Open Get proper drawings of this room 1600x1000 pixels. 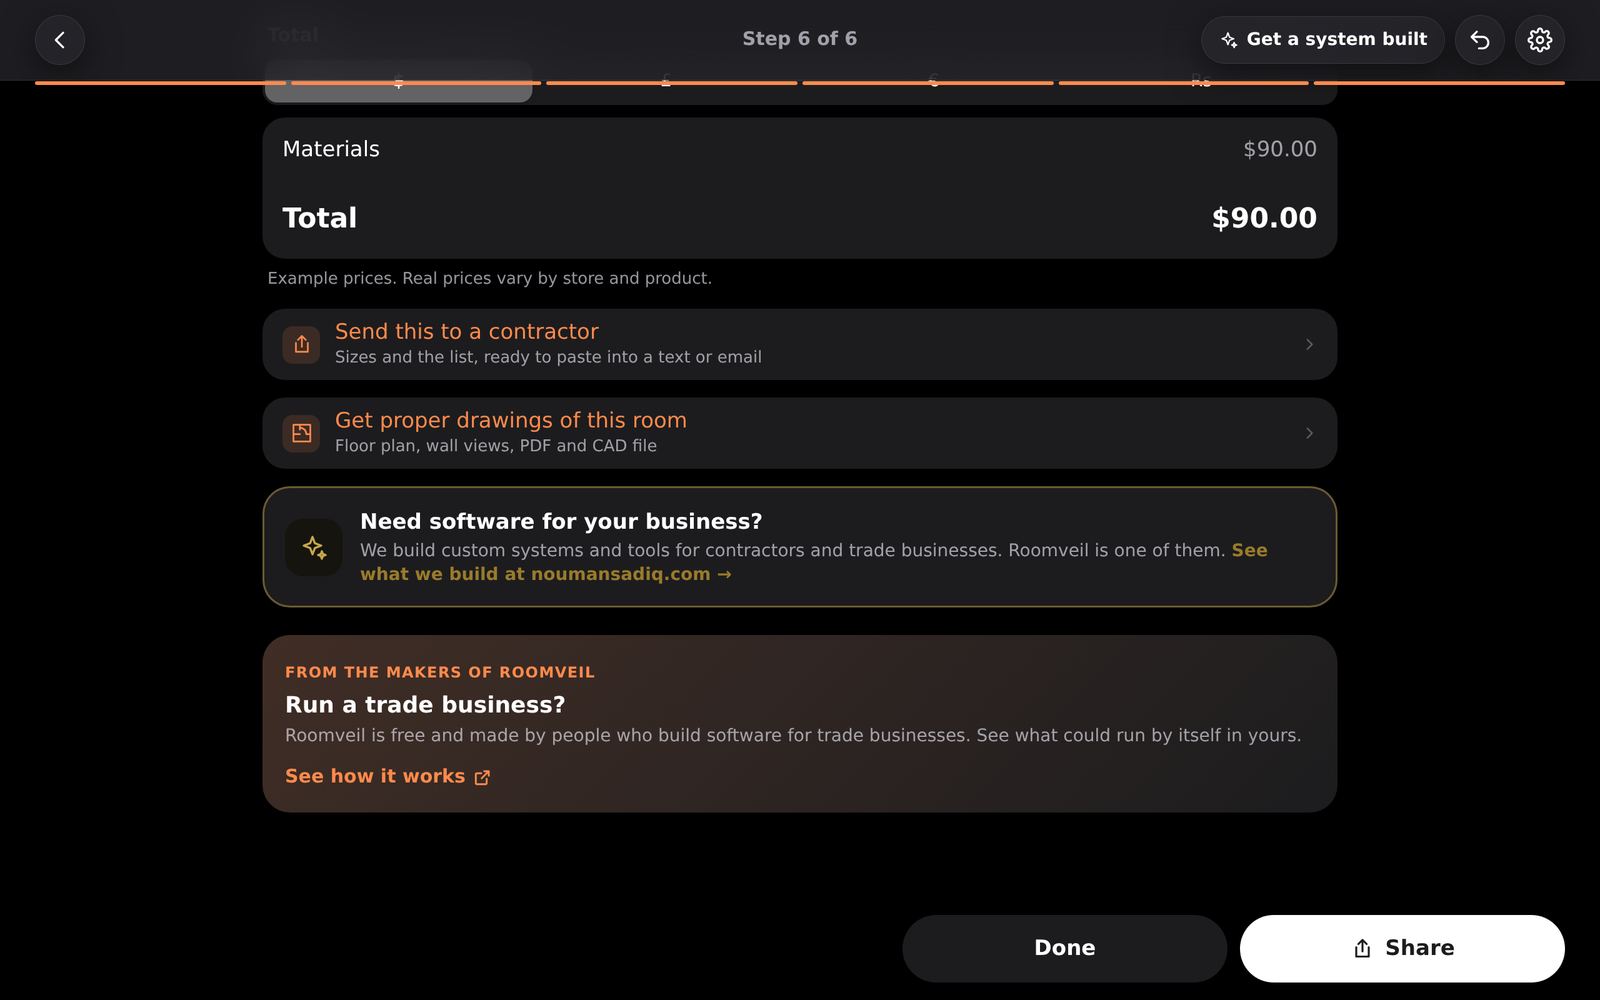point(800,433)
